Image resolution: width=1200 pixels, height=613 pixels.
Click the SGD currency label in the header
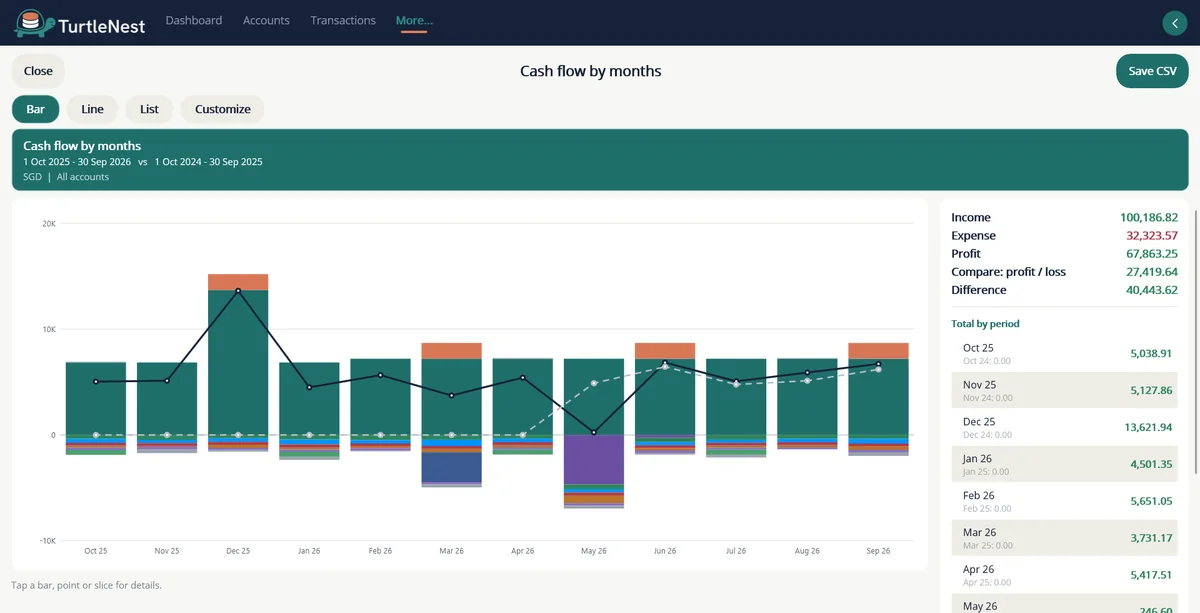[33, 177]
